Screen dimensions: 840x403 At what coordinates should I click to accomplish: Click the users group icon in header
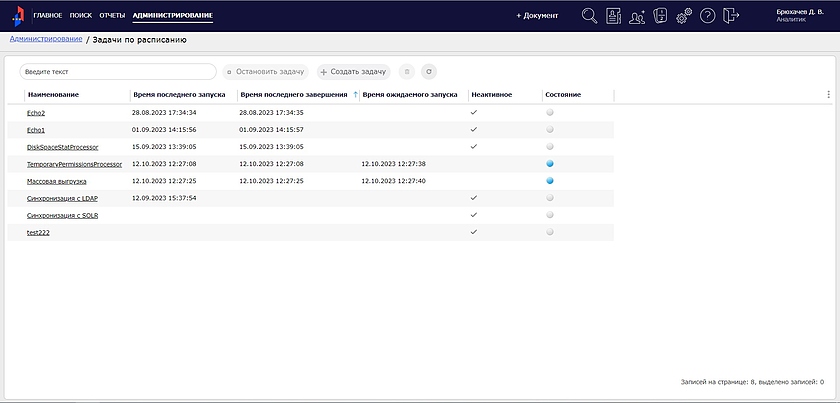pyautogui.click(x=637, y=16)
